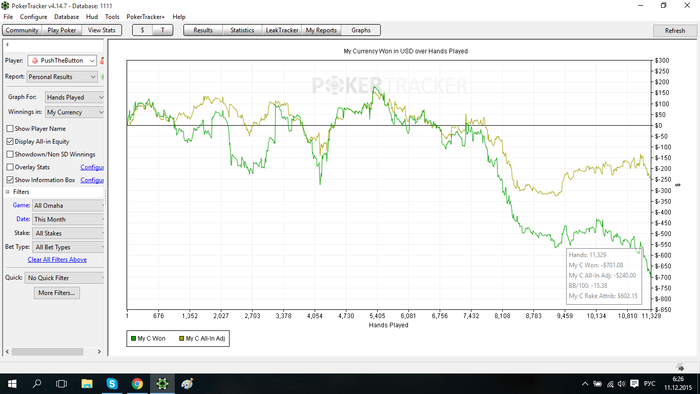This screenshot has width=700, height=394.
Task: Open the Help menu
Action: pyautogui.click(x=179, y=17)
